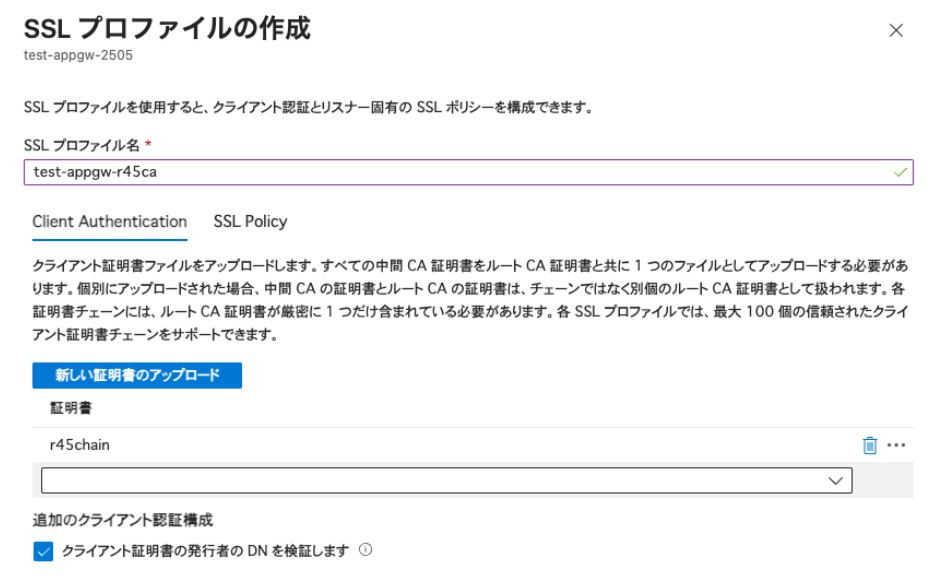Toggle the client certificate issuer DN checkbox
941x586 pixels.
pos(43,551)
